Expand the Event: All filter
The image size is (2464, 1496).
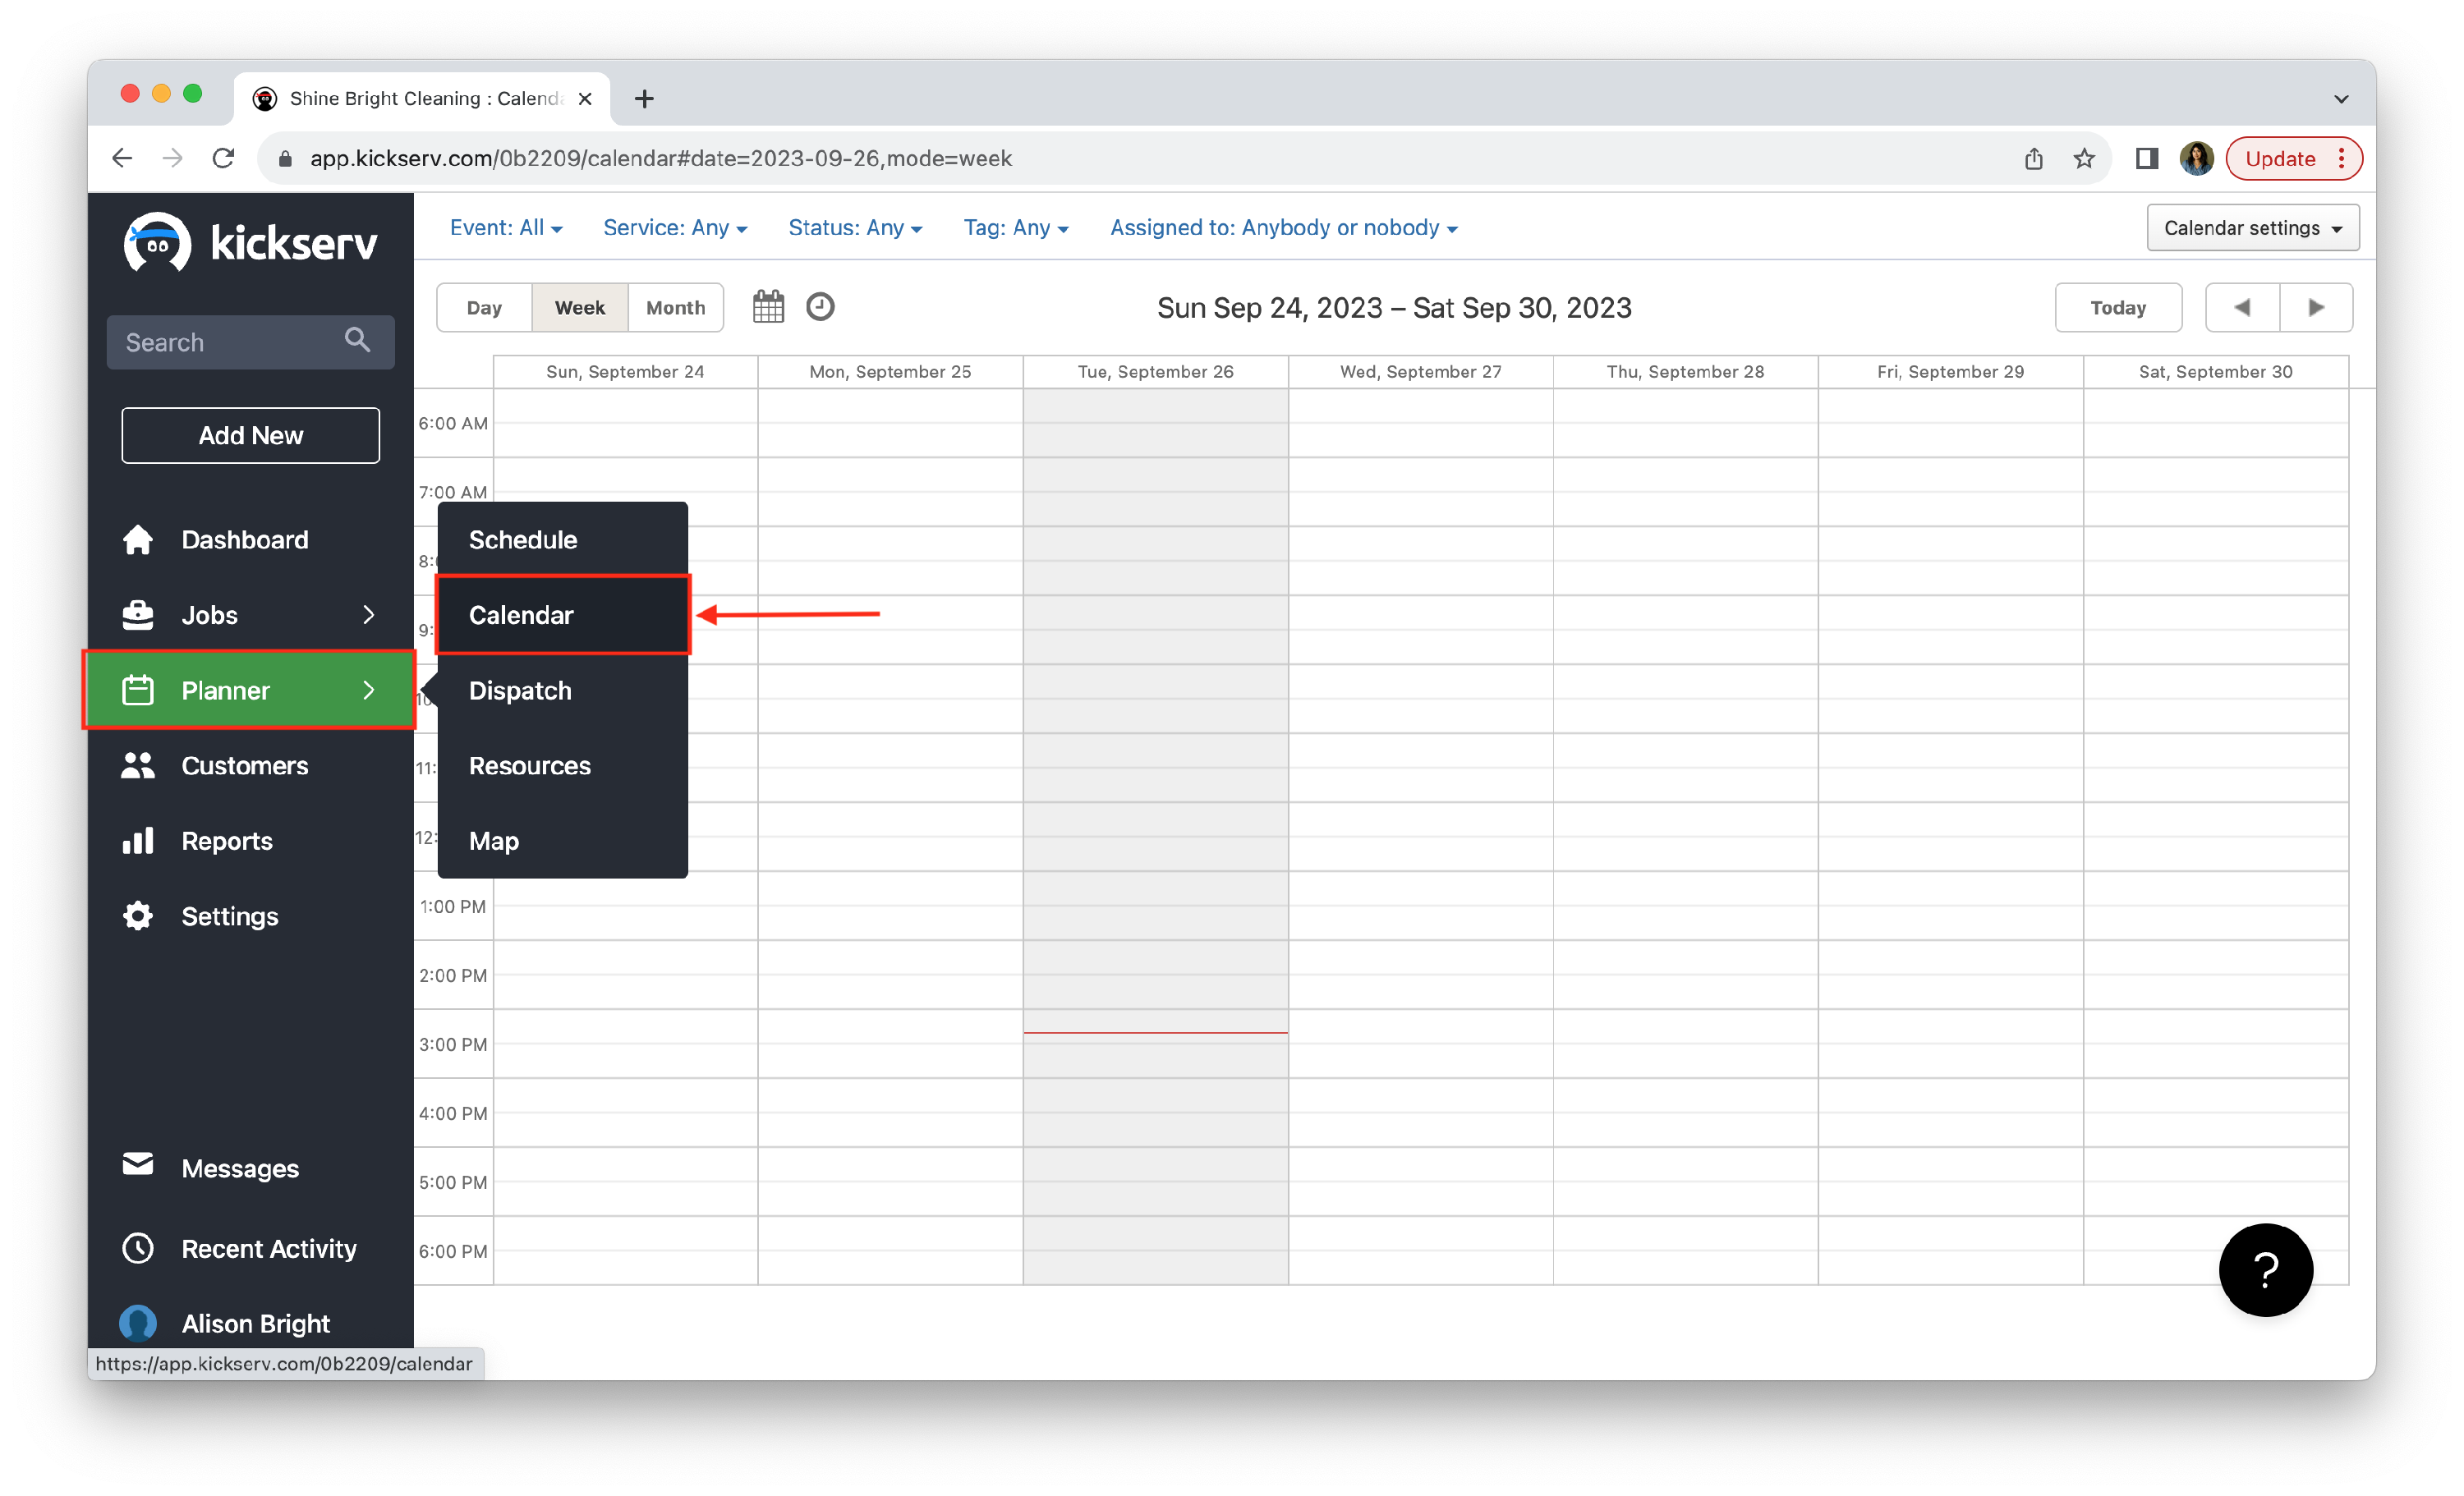tap(506, 228)
